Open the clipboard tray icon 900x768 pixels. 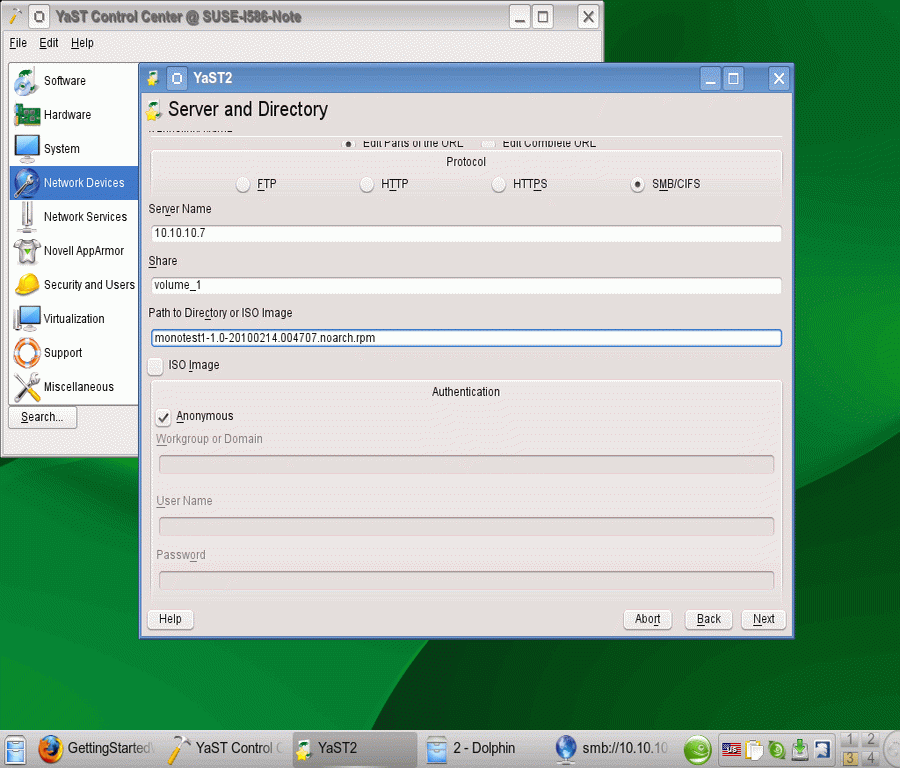tap(754, 750)
